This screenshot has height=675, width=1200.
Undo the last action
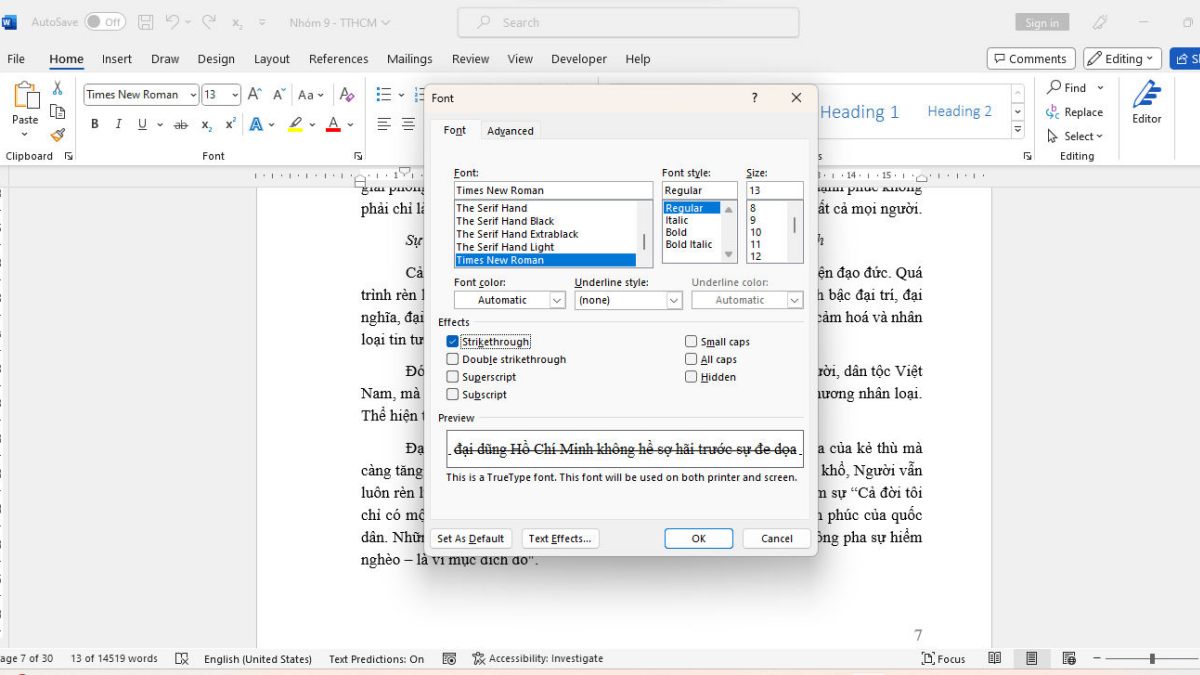click(173, 21)
